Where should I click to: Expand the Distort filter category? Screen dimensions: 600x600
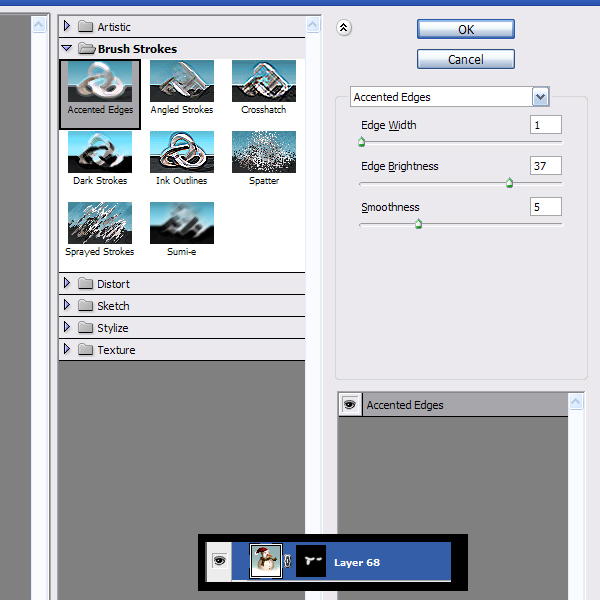tap(67, 284)
